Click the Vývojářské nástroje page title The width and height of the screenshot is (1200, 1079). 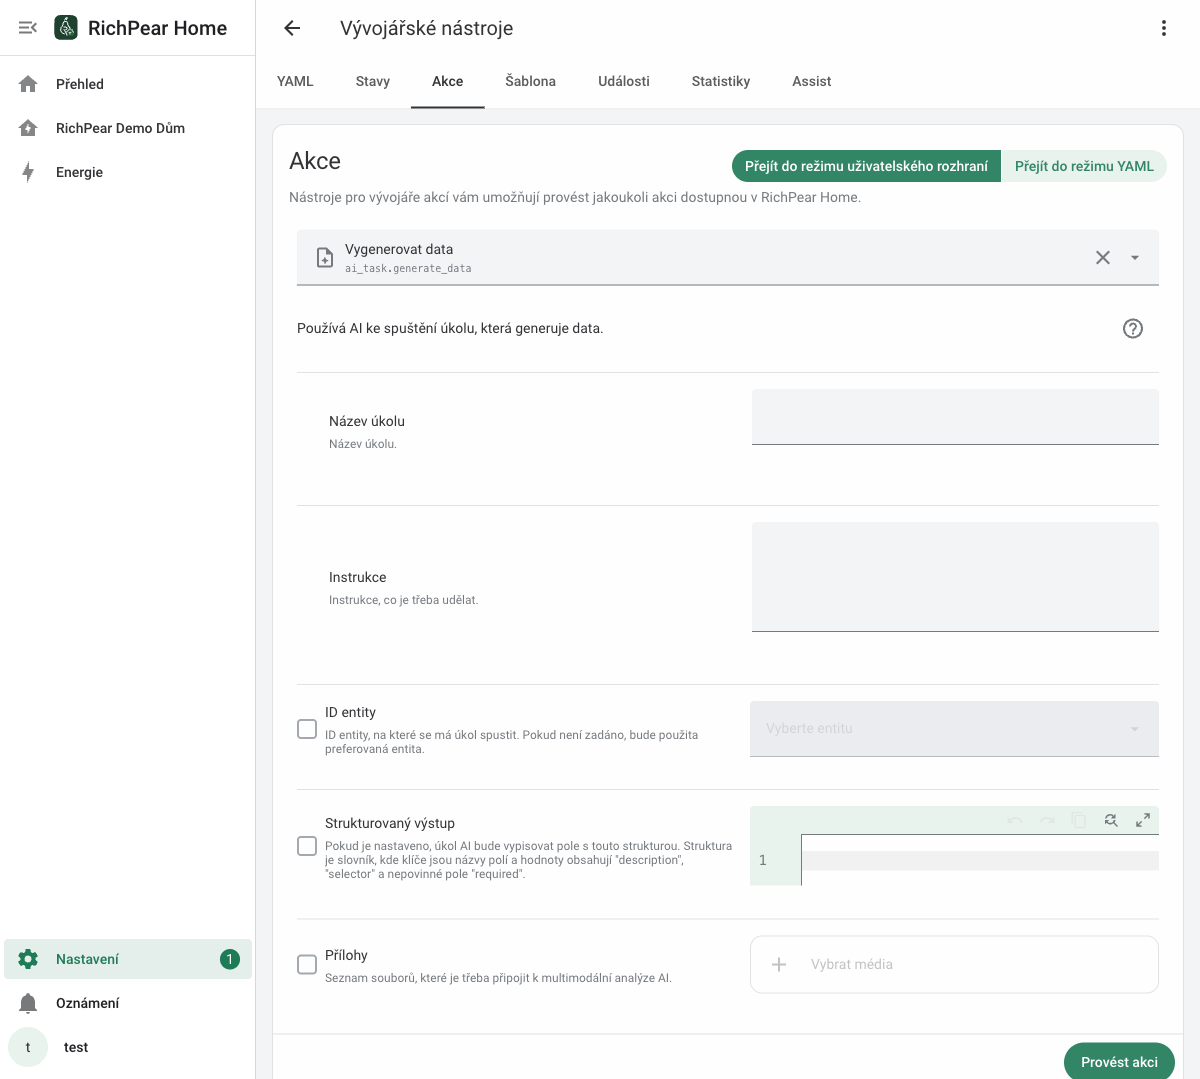tap(427, 28)
